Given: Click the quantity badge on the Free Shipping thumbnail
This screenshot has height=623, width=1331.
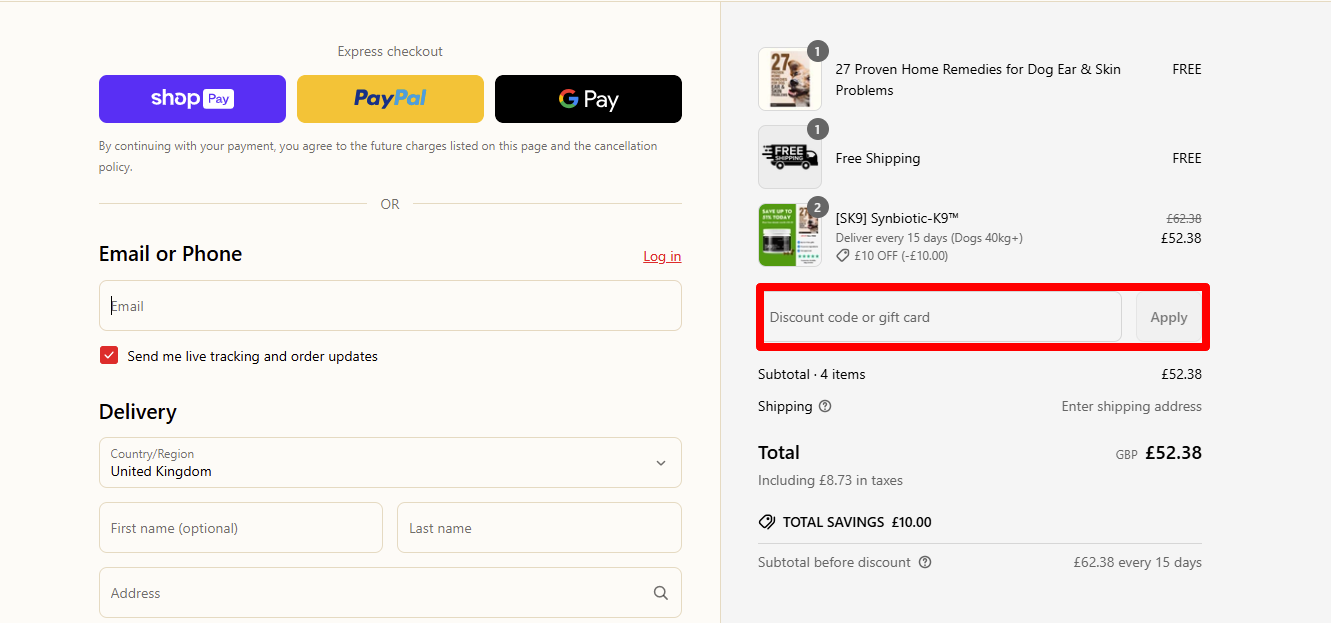Looking at the screenshot, I should [818, 129].
